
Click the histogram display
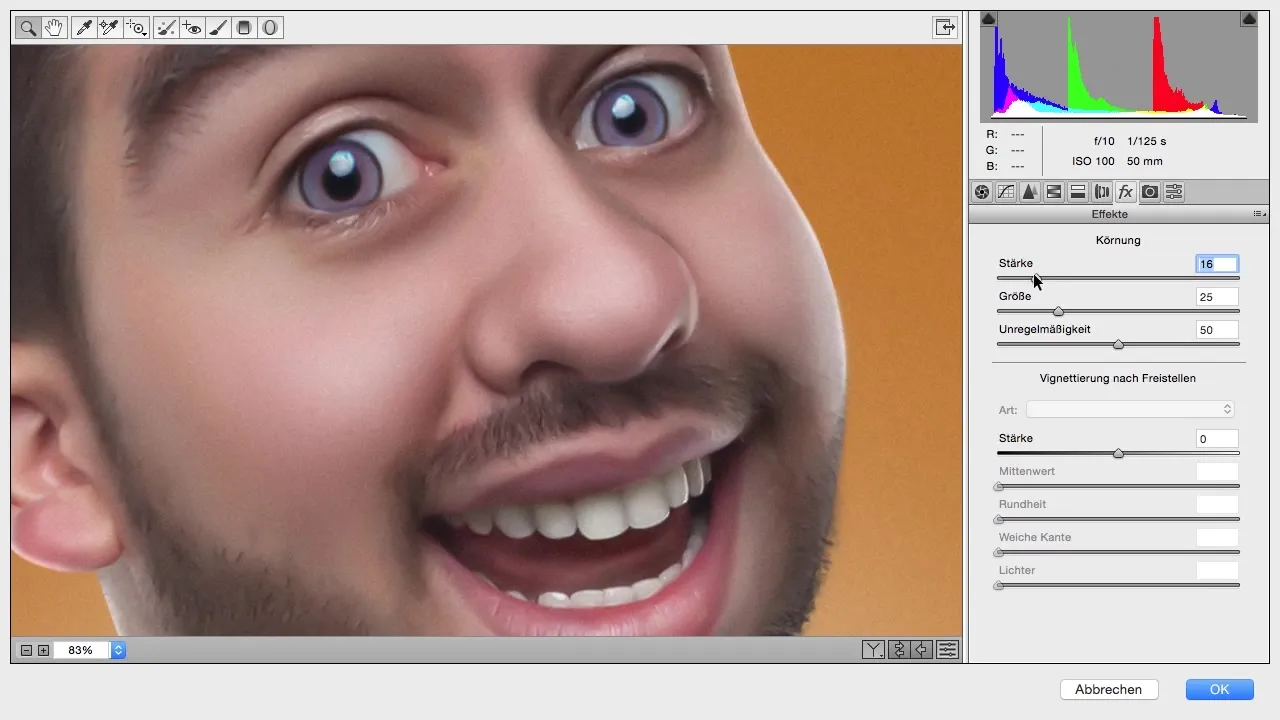coord(1119,66)
